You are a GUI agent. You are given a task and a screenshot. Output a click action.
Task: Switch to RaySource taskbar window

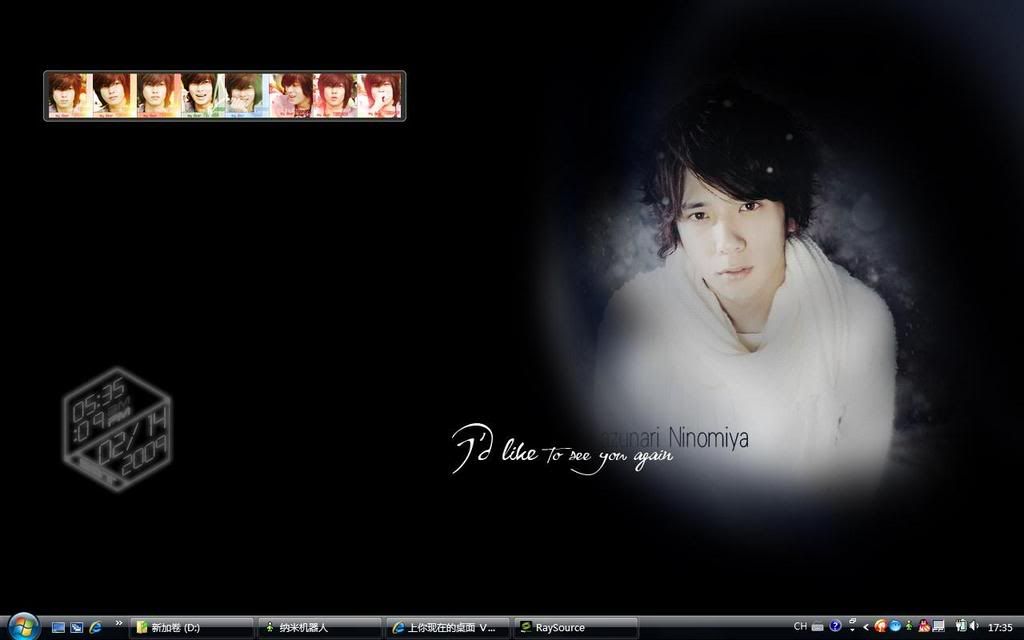tap(575, 627)
